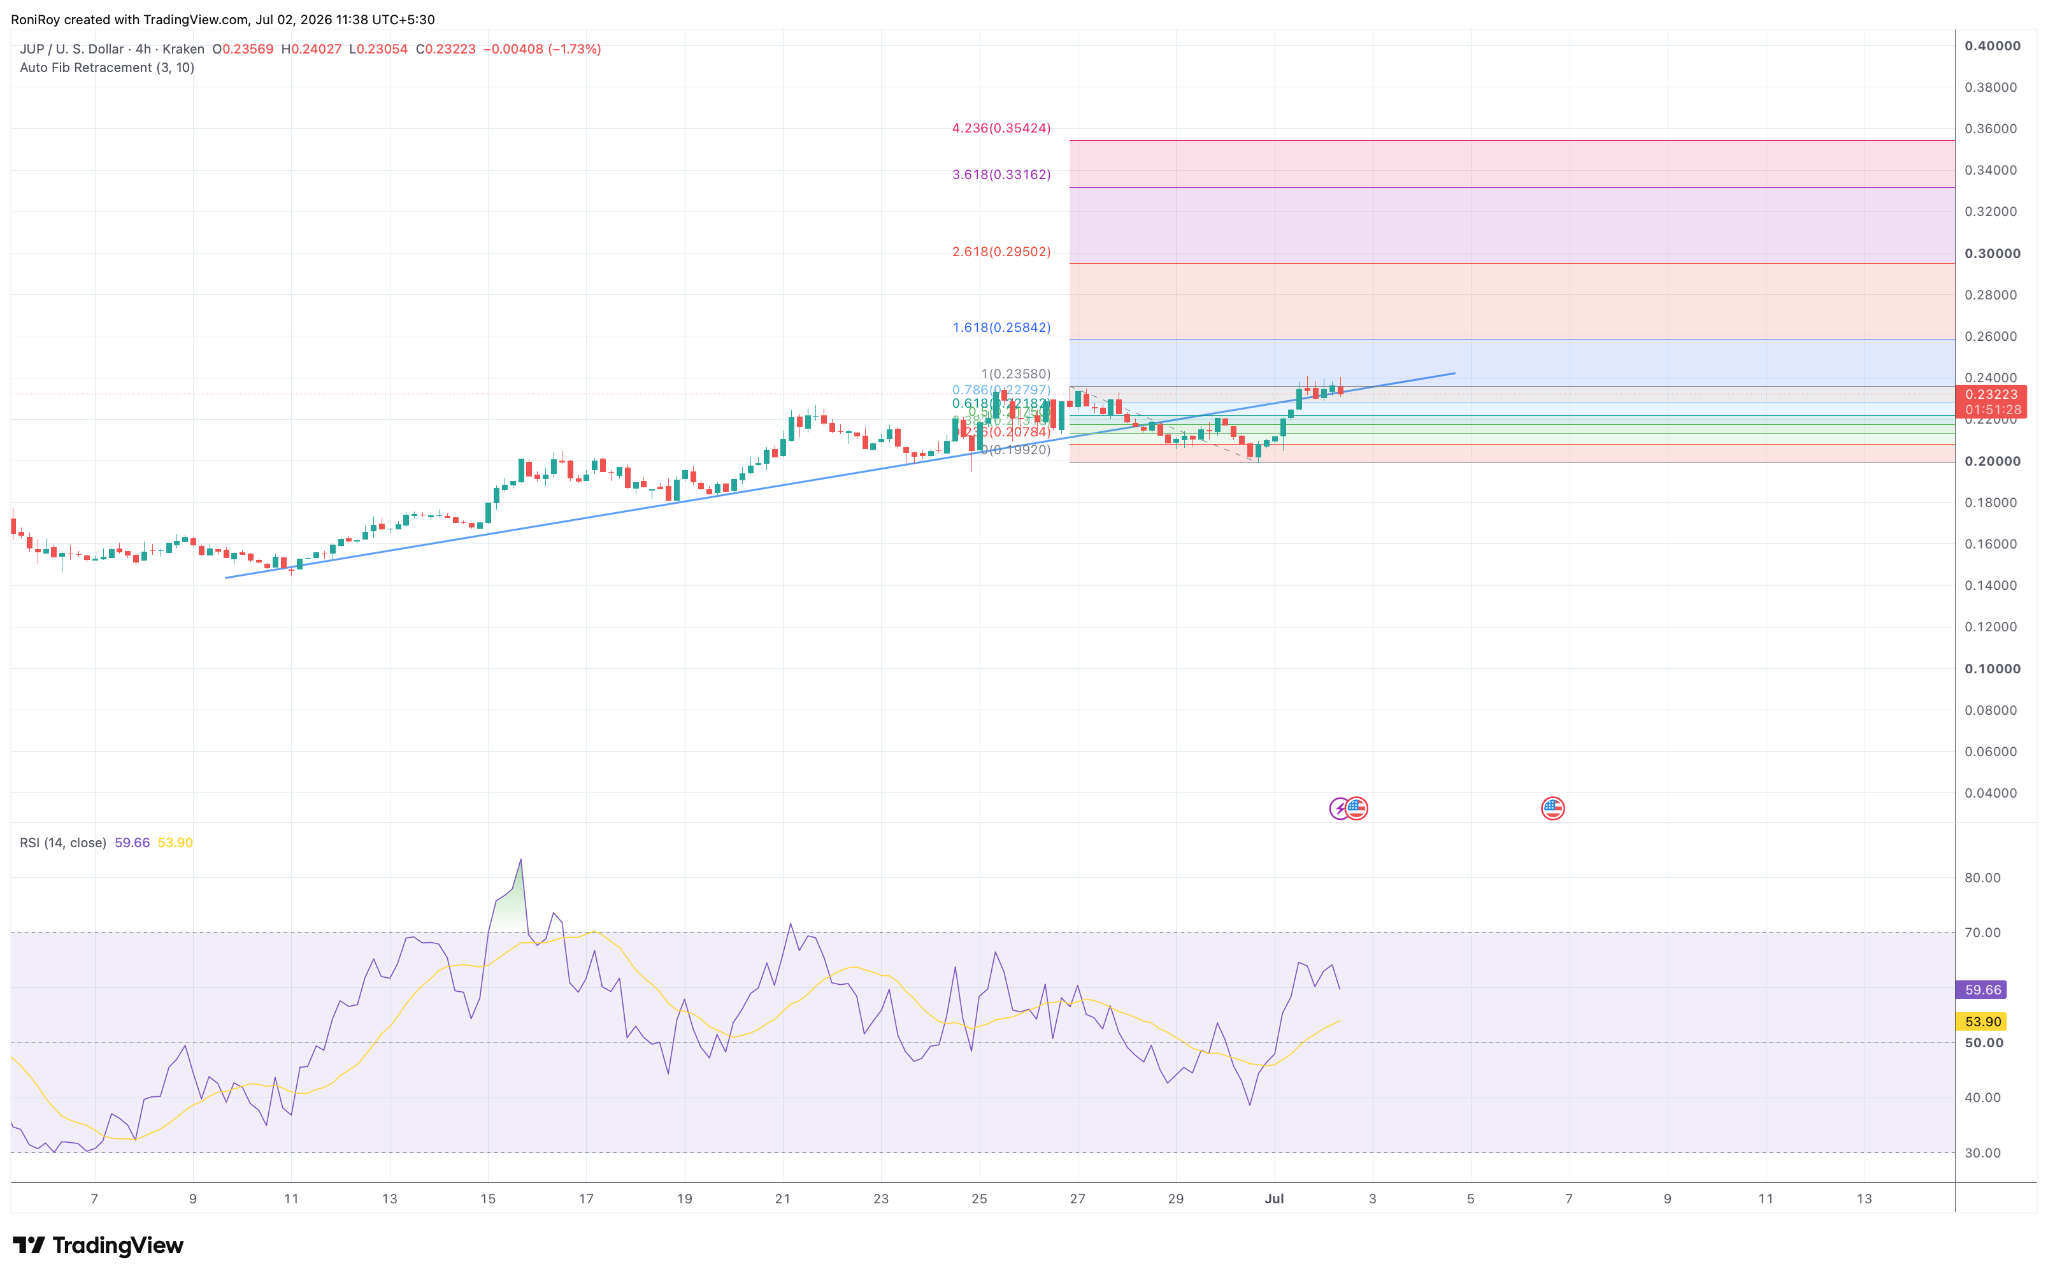Click the 2.618(0.29502) Fib level label
The image size is (2048, 1278).
click(1001, 251)
